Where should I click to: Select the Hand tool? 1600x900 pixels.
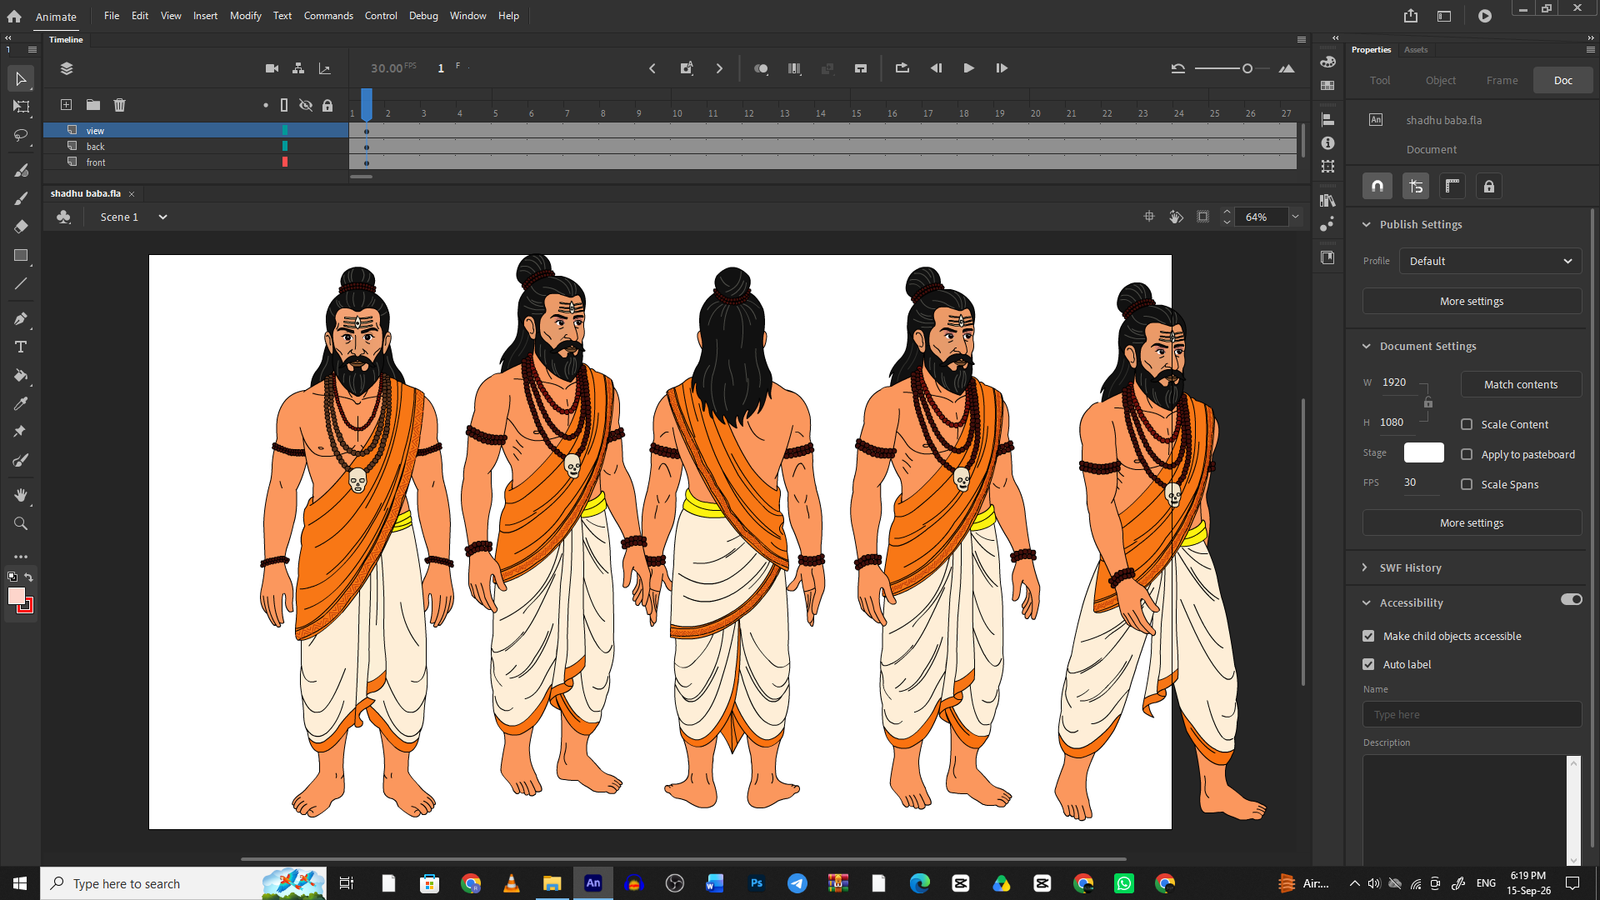[x=21, y=495]
